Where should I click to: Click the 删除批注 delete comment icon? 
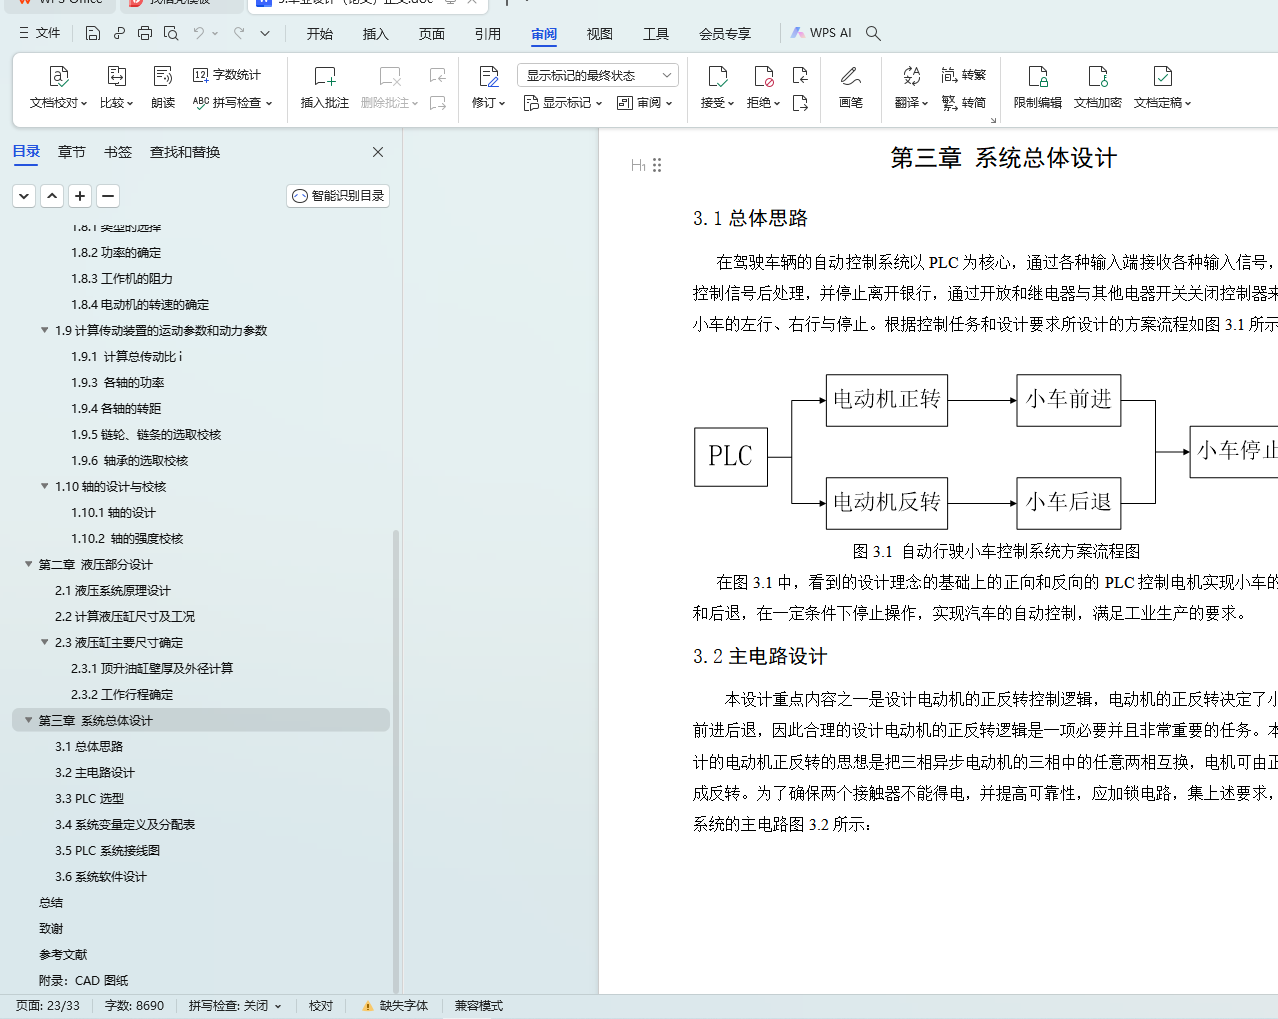390,77
